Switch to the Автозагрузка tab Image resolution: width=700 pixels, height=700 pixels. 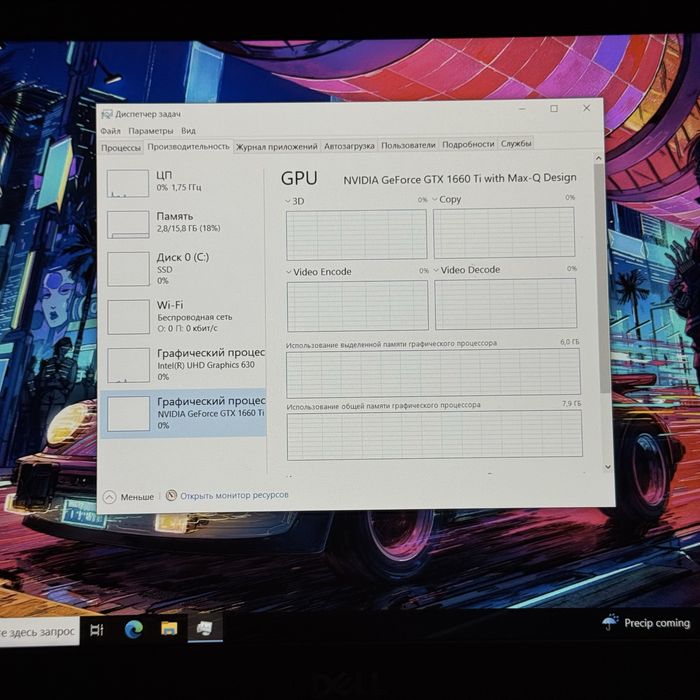tap(349, 146)
